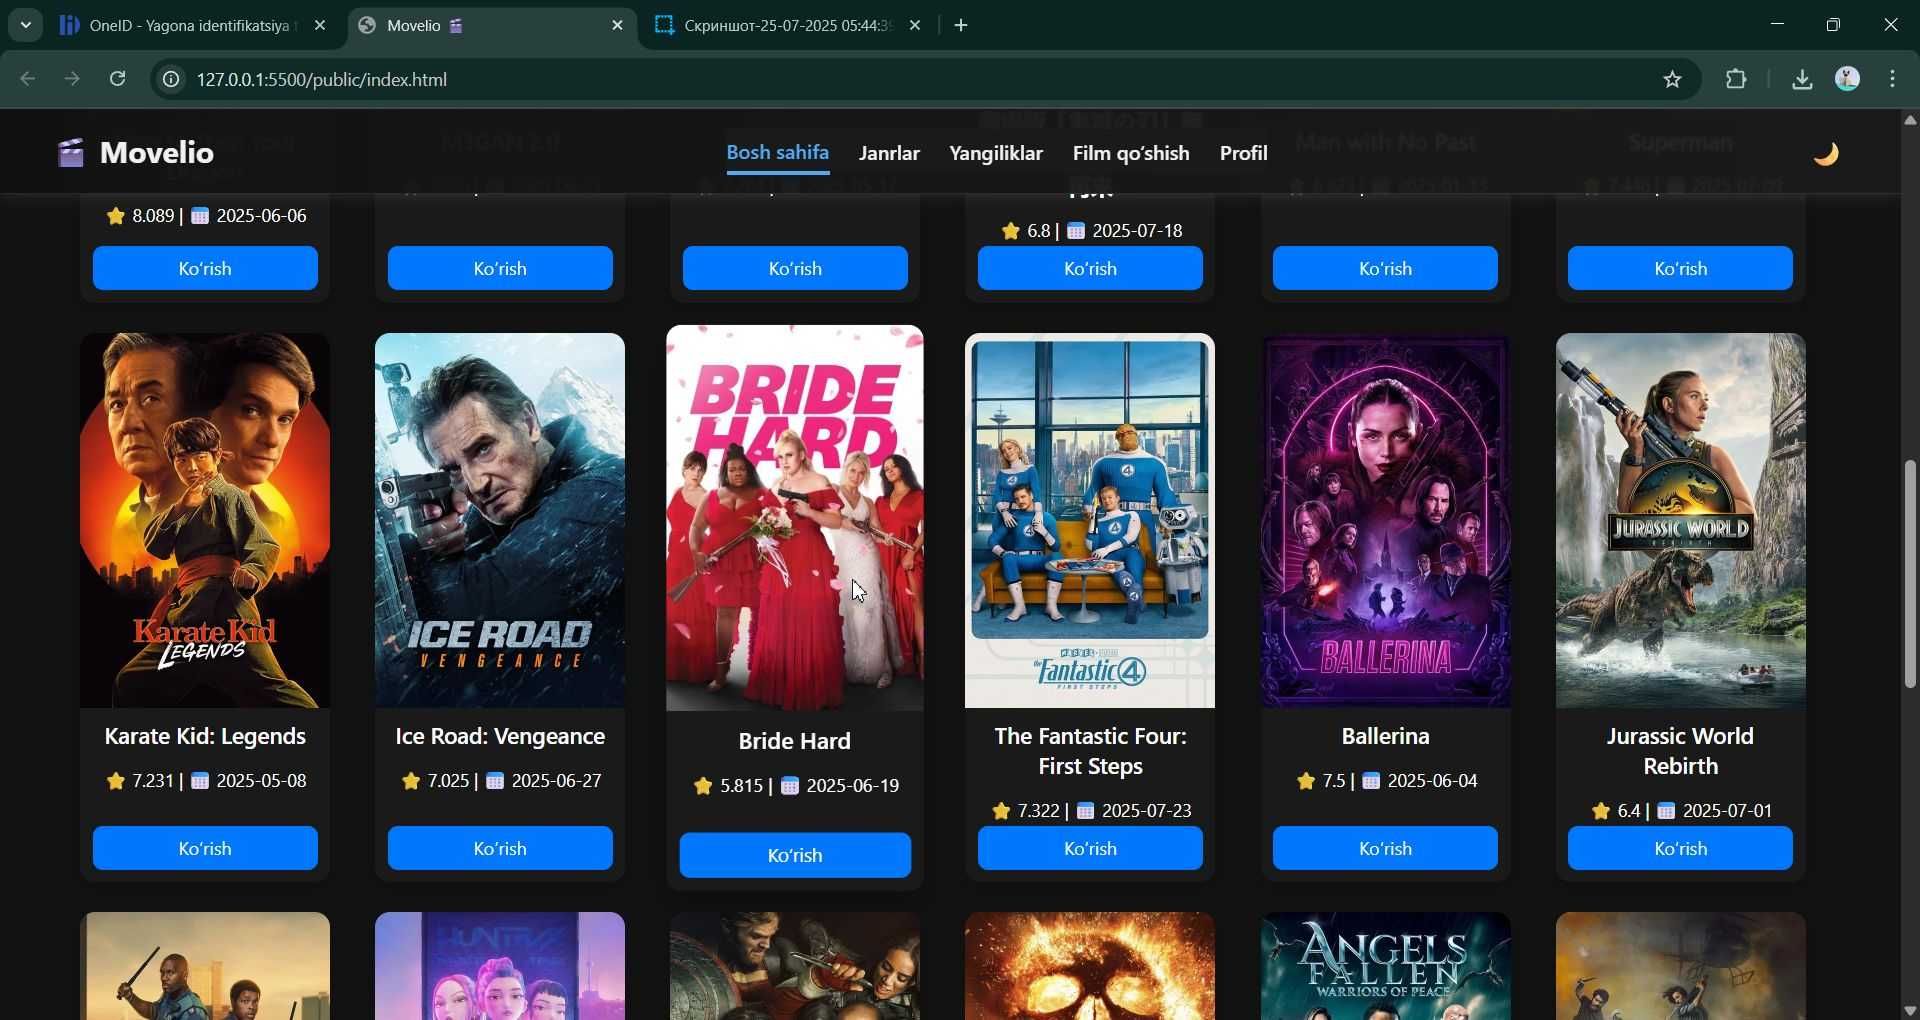Image resolution: width=1920 pixels, height=1020 pixels.
Task: Click the star icon next to 7.5
Action: [1305, 781]
